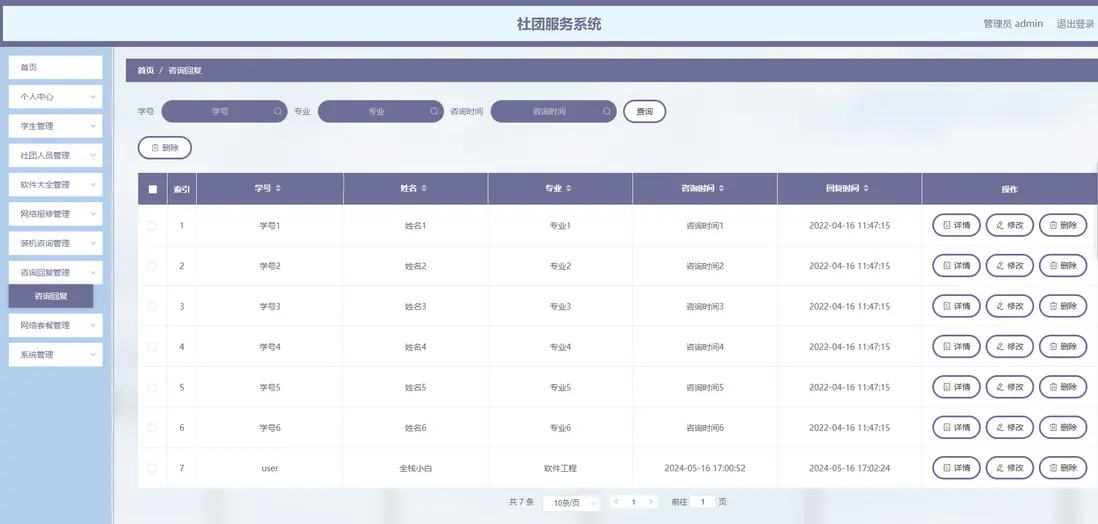Open 详情 for row 学号6

(x=956, y=427)
